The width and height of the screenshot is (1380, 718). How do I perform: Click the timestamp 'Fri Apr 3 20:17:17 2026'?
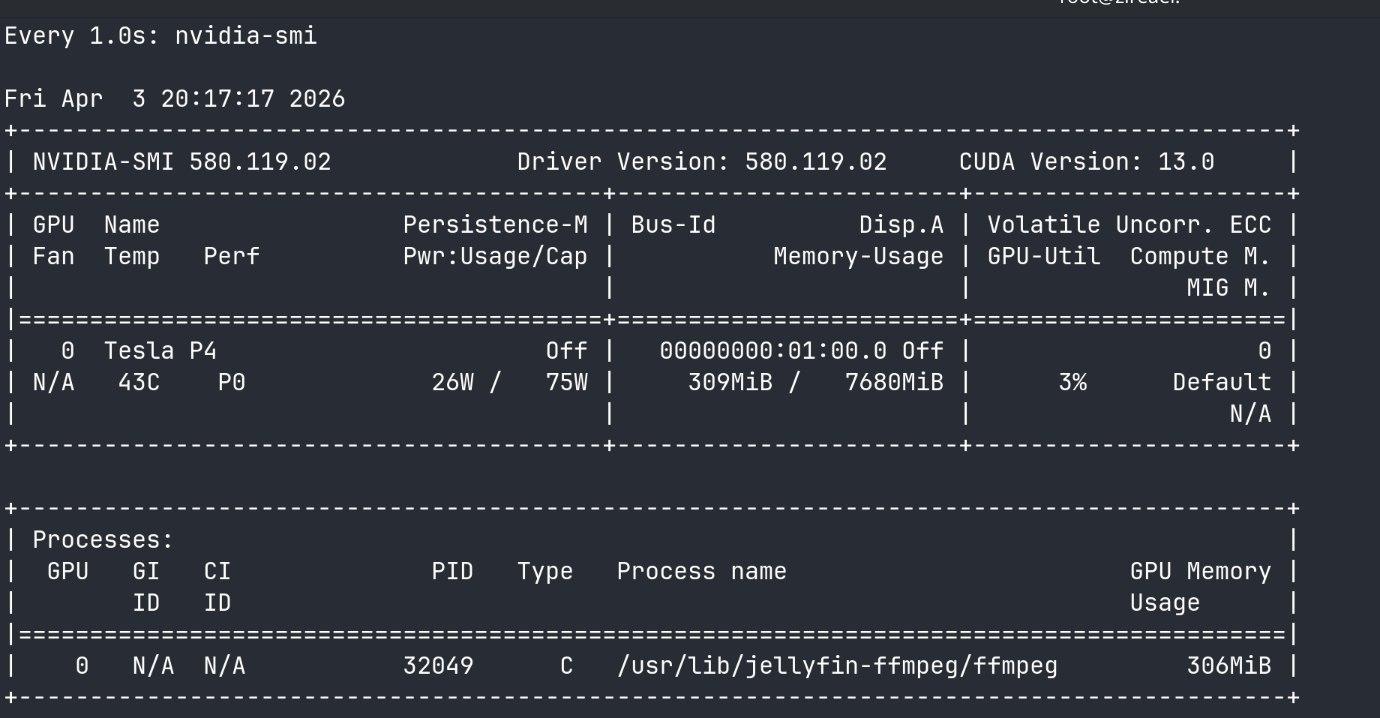coord(175,99)
